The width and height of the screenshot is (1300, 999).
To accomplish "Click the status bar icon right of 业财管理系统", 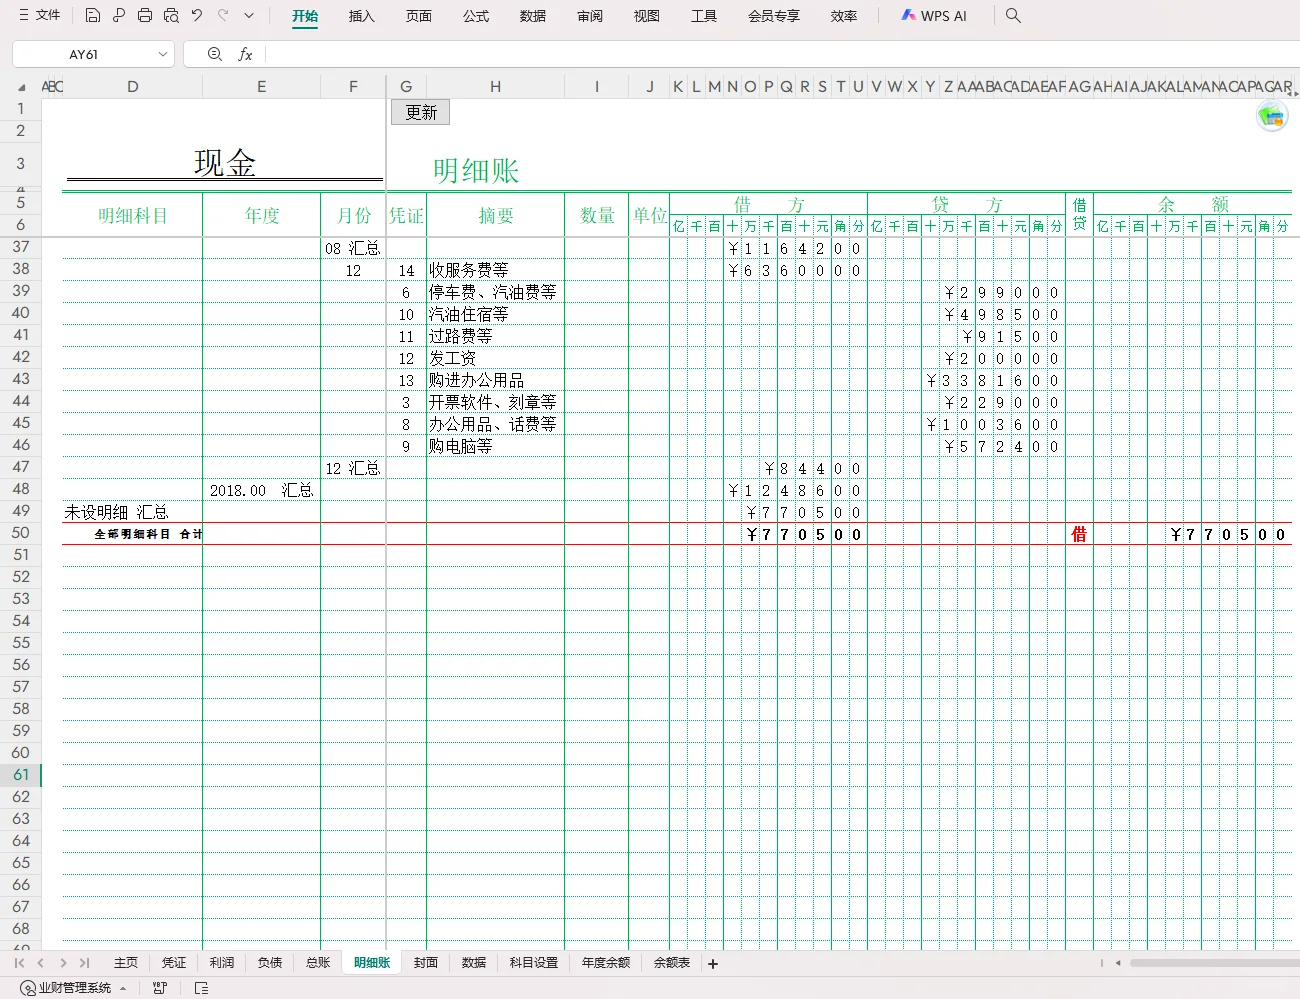I will [x=160, y=988].
